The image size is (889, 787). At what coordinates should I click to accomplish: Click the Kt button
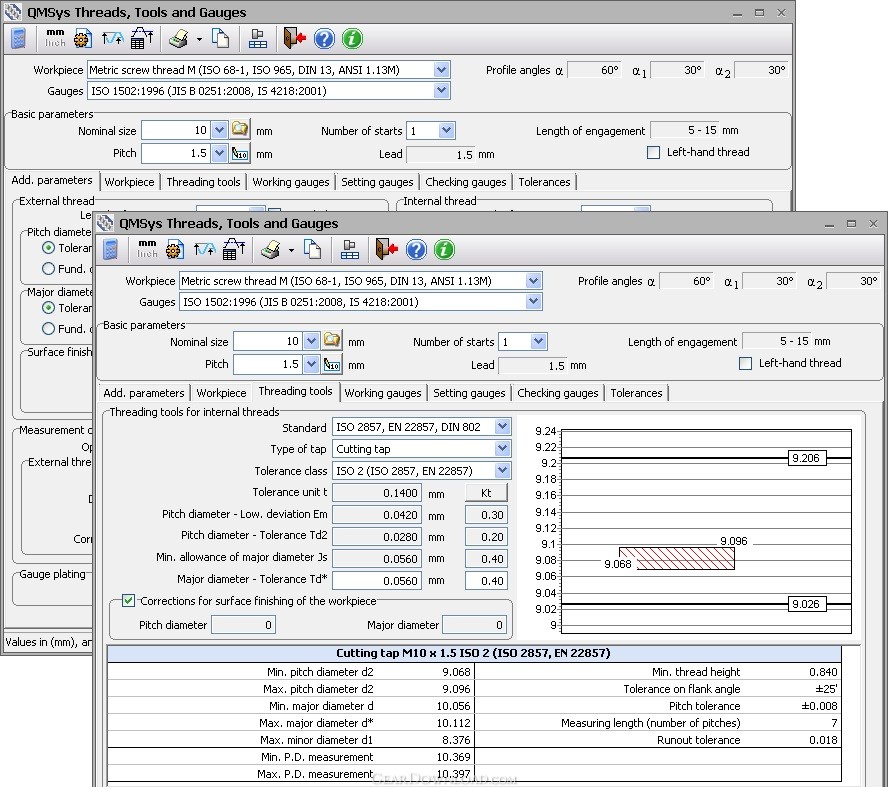click(486, 493)
